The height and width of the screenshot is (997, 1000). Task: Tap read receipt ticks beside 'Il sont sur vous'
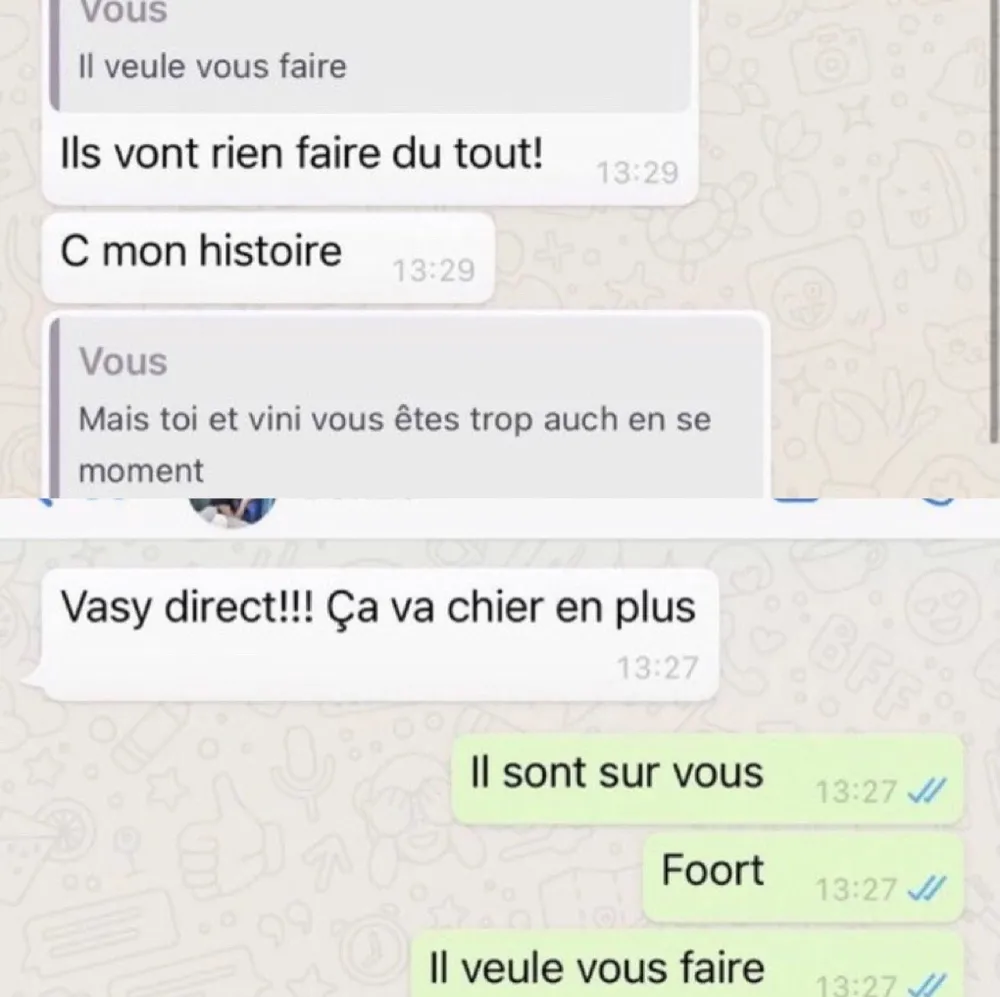[926, 791]
